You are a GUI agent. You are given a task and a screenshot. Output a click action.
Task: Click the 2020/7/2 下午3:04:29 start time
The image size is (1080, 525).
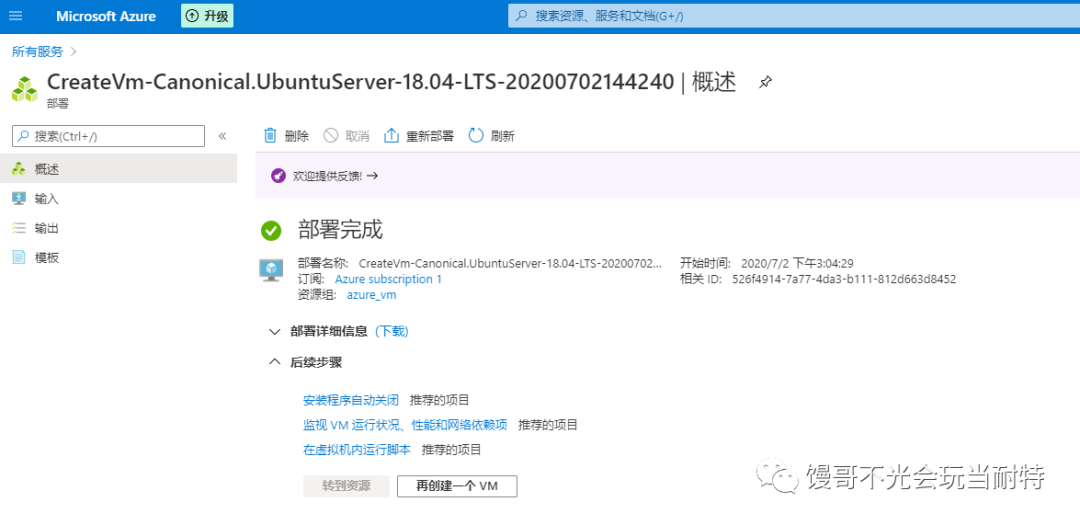point(798,263)
